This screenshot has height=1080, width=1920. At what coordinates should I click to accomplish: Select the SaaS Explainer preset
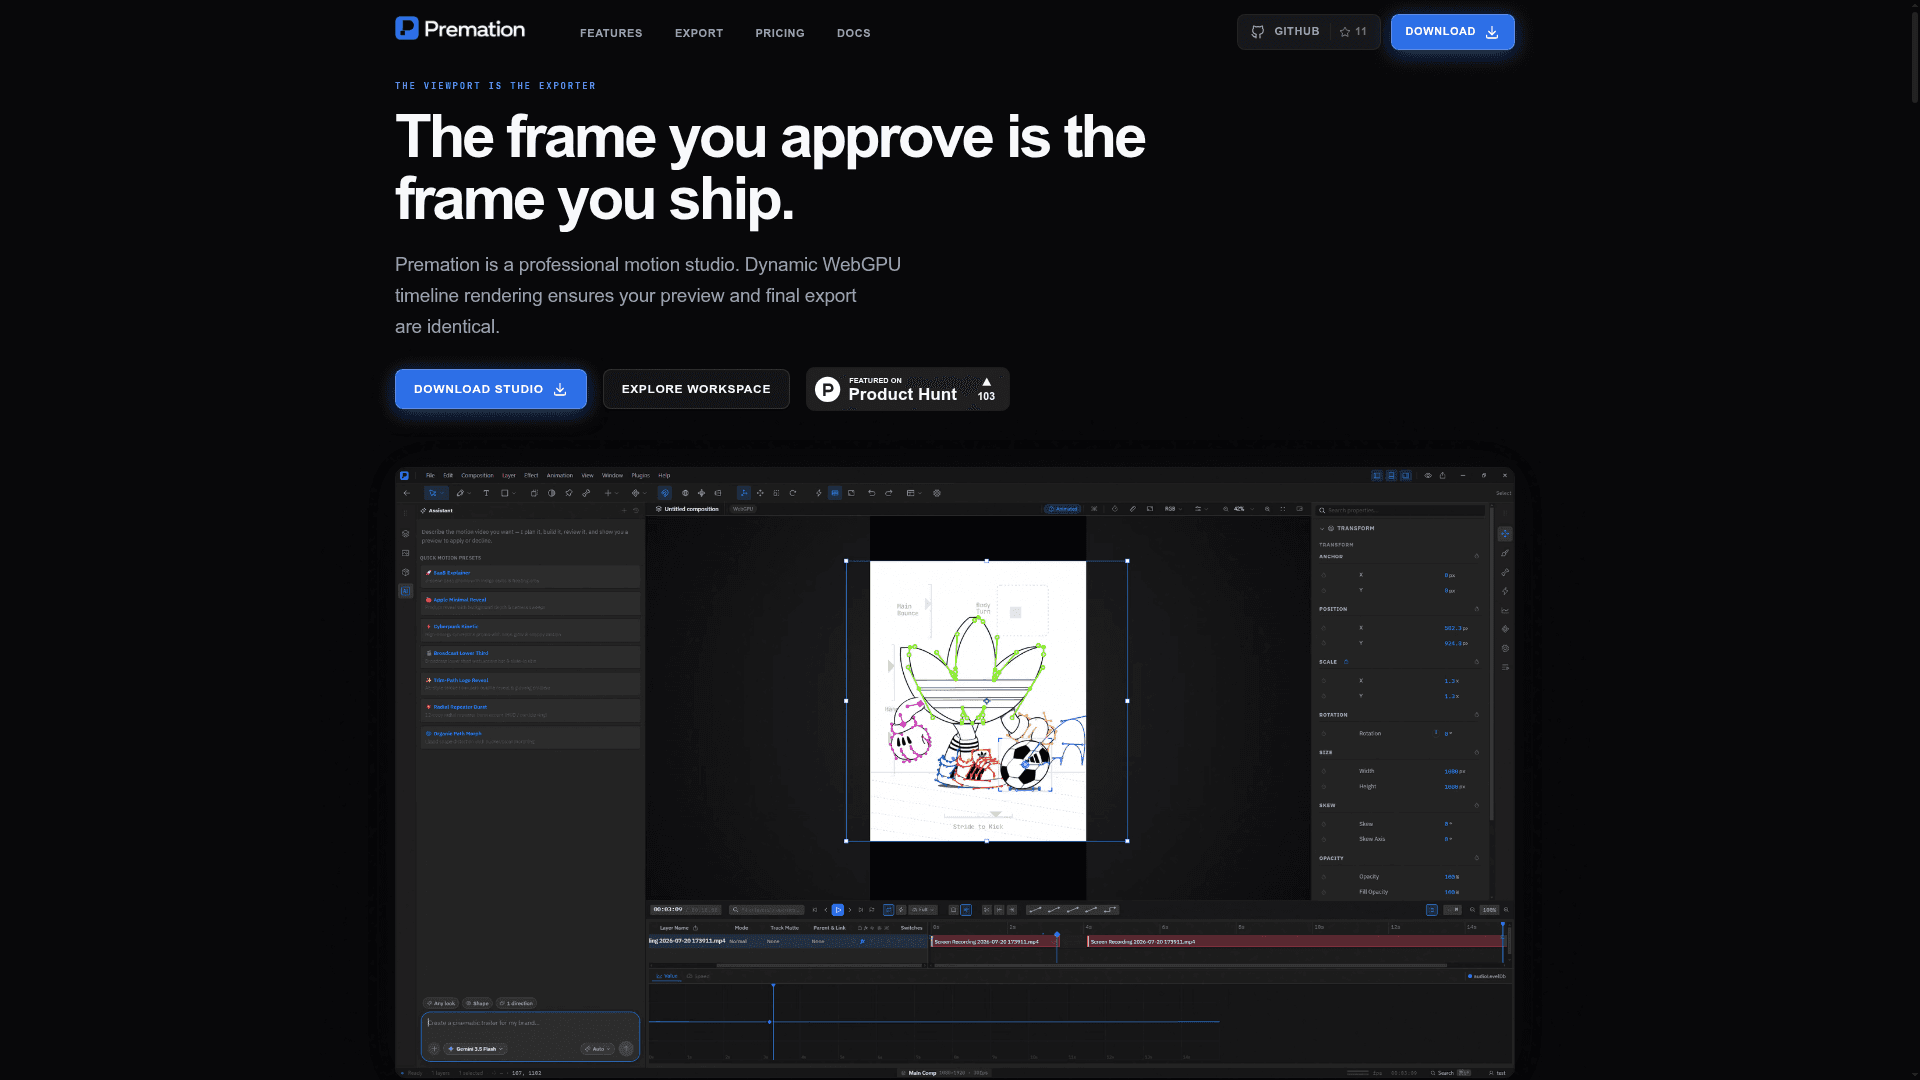coord(530,577)
